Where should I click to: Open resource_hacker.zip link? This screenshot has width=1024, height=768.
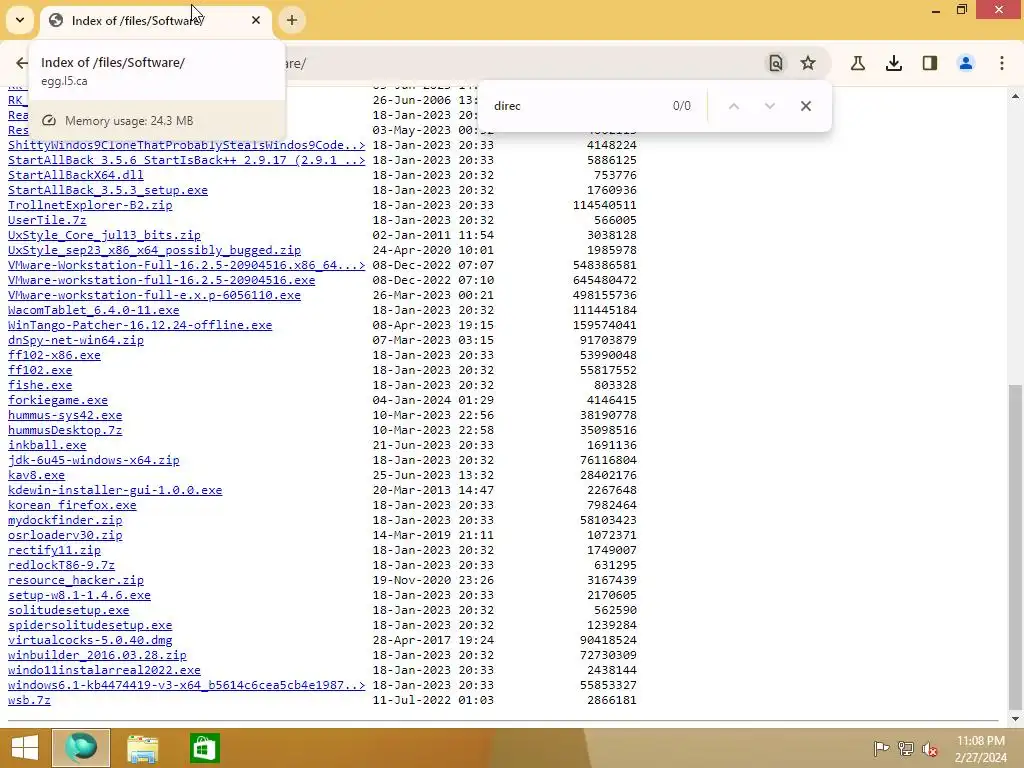(76, 581)
